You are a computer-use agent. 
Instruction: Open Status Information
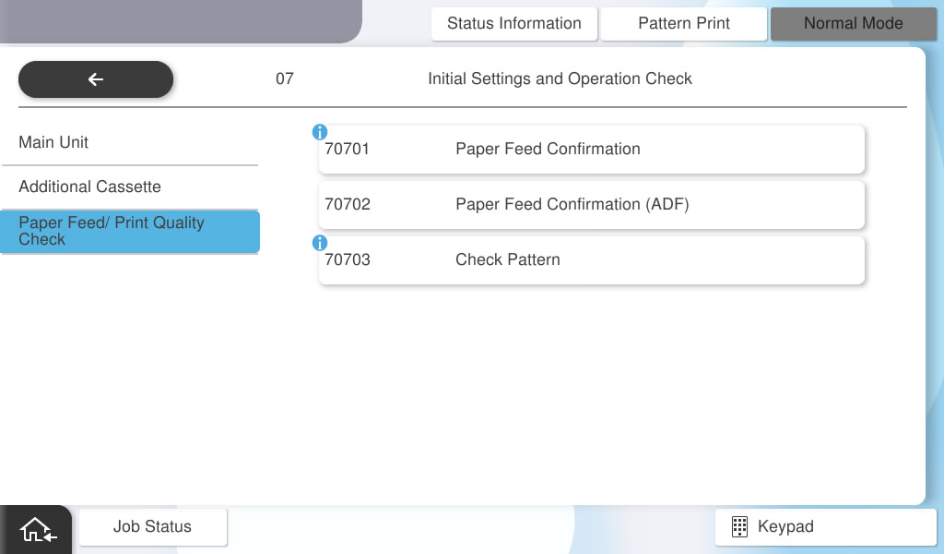click(x=514, y=24)
